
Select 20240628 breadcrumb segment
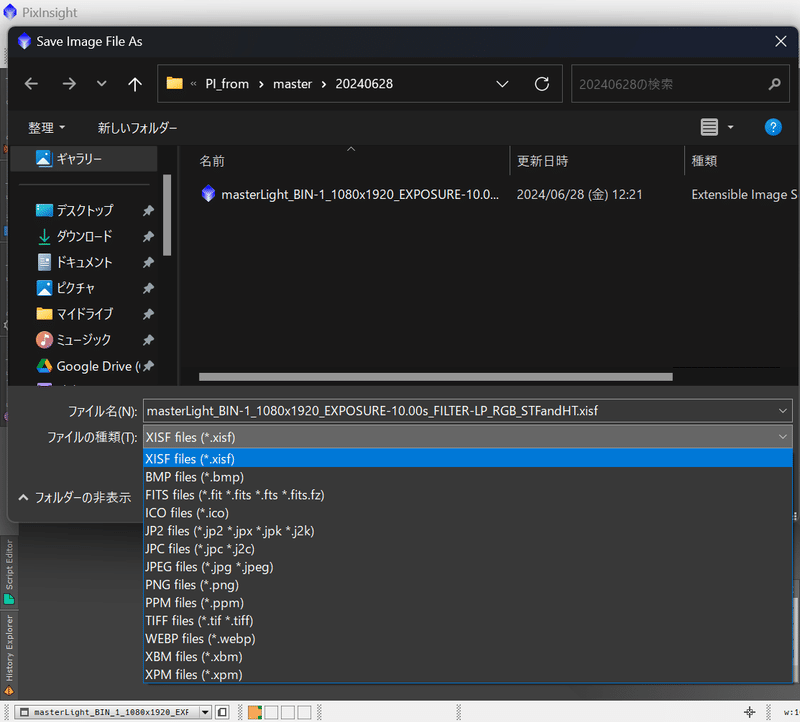[364, 84]
